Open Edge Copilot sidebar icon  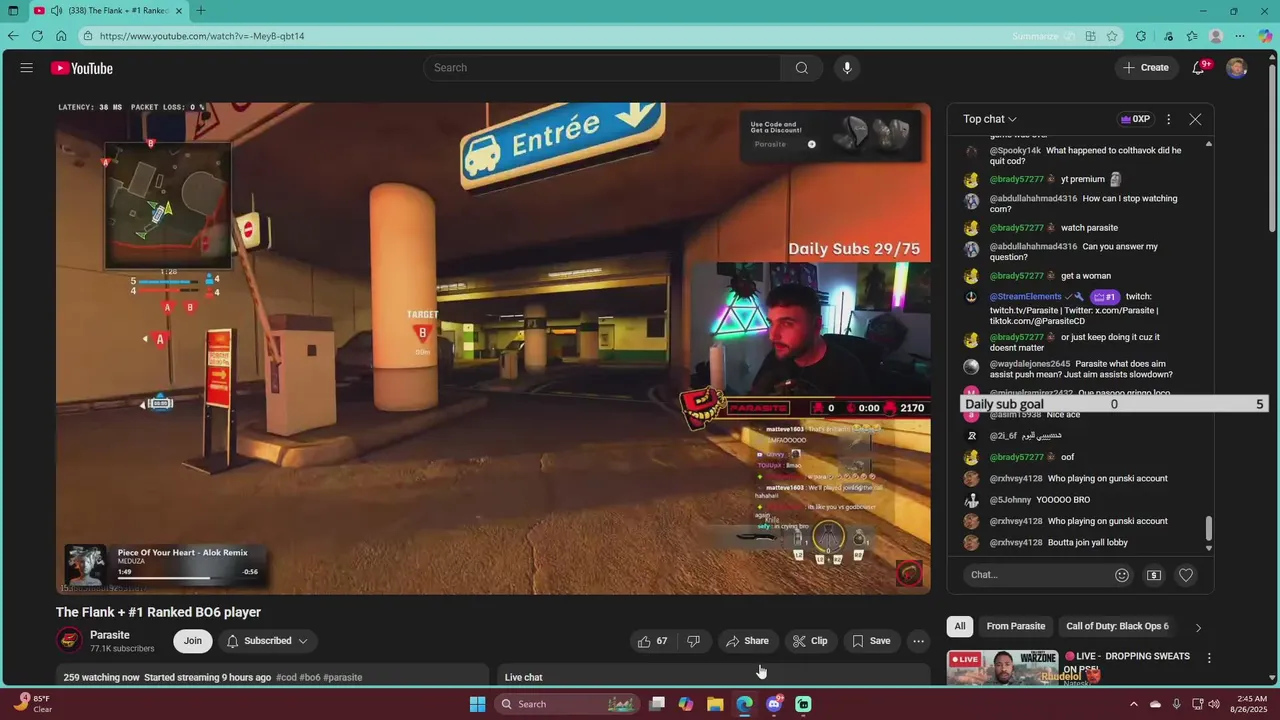click(1265, 36)
